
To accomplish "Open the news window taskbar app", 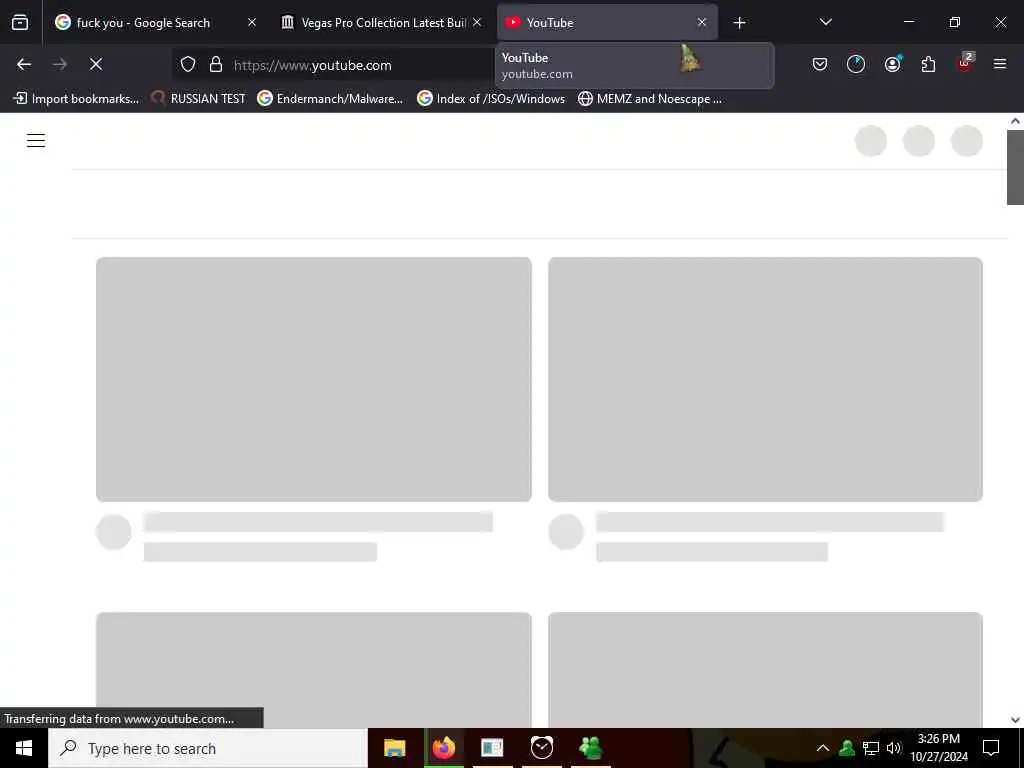I will click(x=492, y=748).
